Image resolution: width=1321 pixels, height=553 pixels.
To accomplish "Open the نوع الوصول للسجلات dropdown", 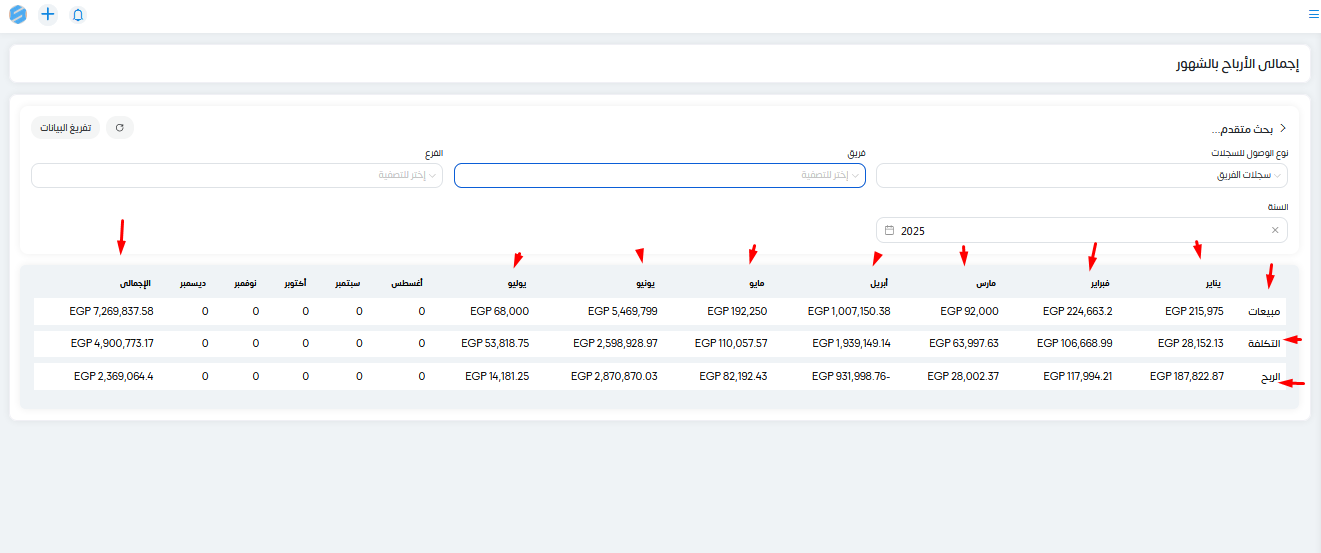I will coord(1082,175).
